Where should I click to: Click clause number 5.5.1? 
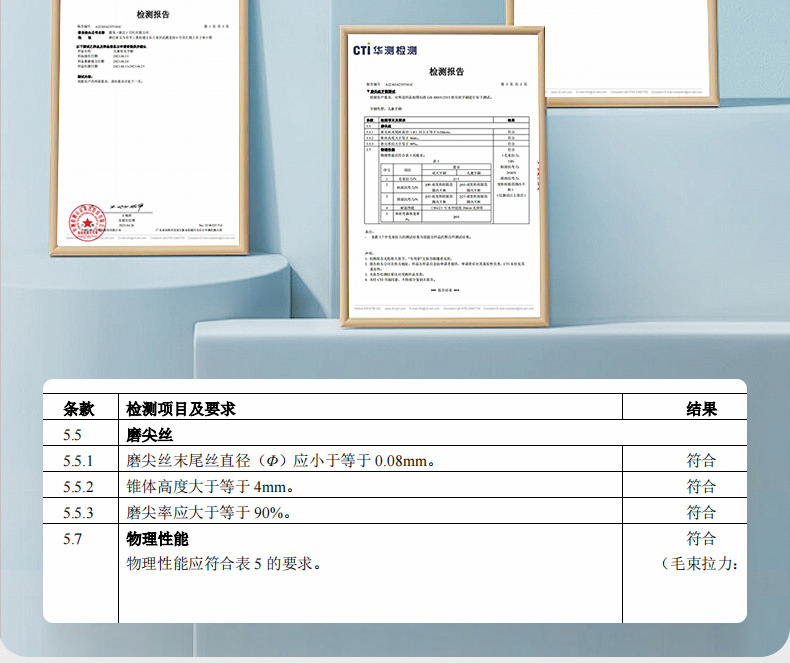(x=78, y=461)
